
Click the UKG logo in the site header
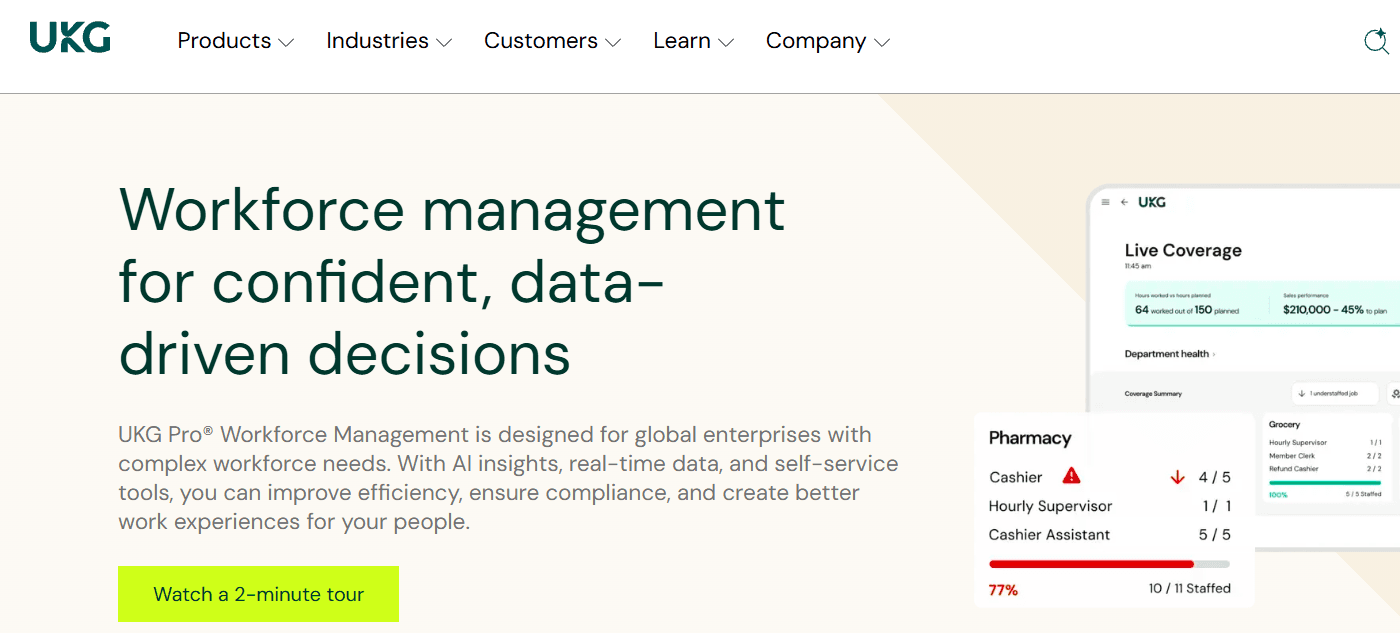click(70, 38)
